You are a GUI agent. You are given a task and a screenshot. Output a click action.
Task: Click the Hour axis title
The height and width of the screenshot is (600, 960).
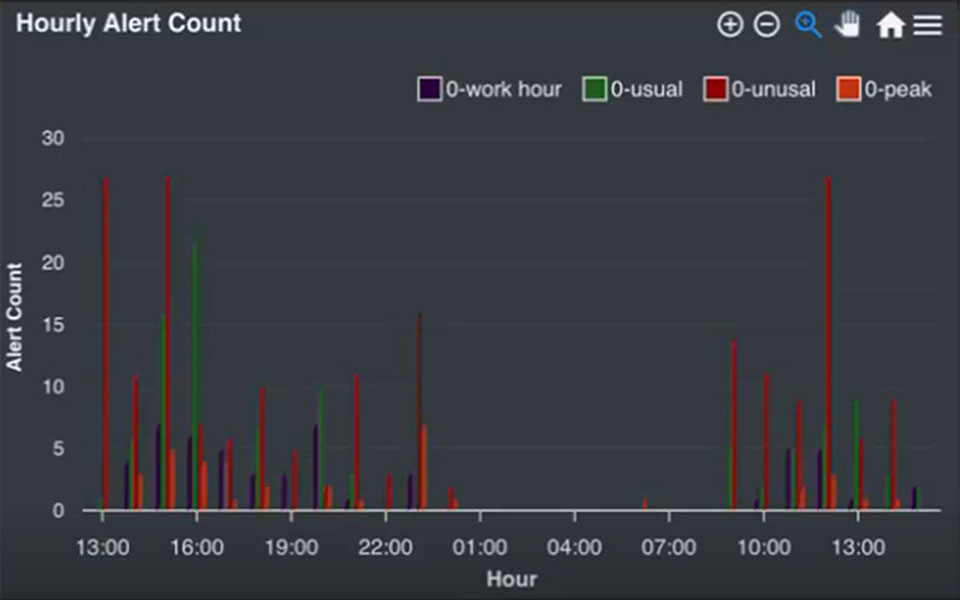512,579
